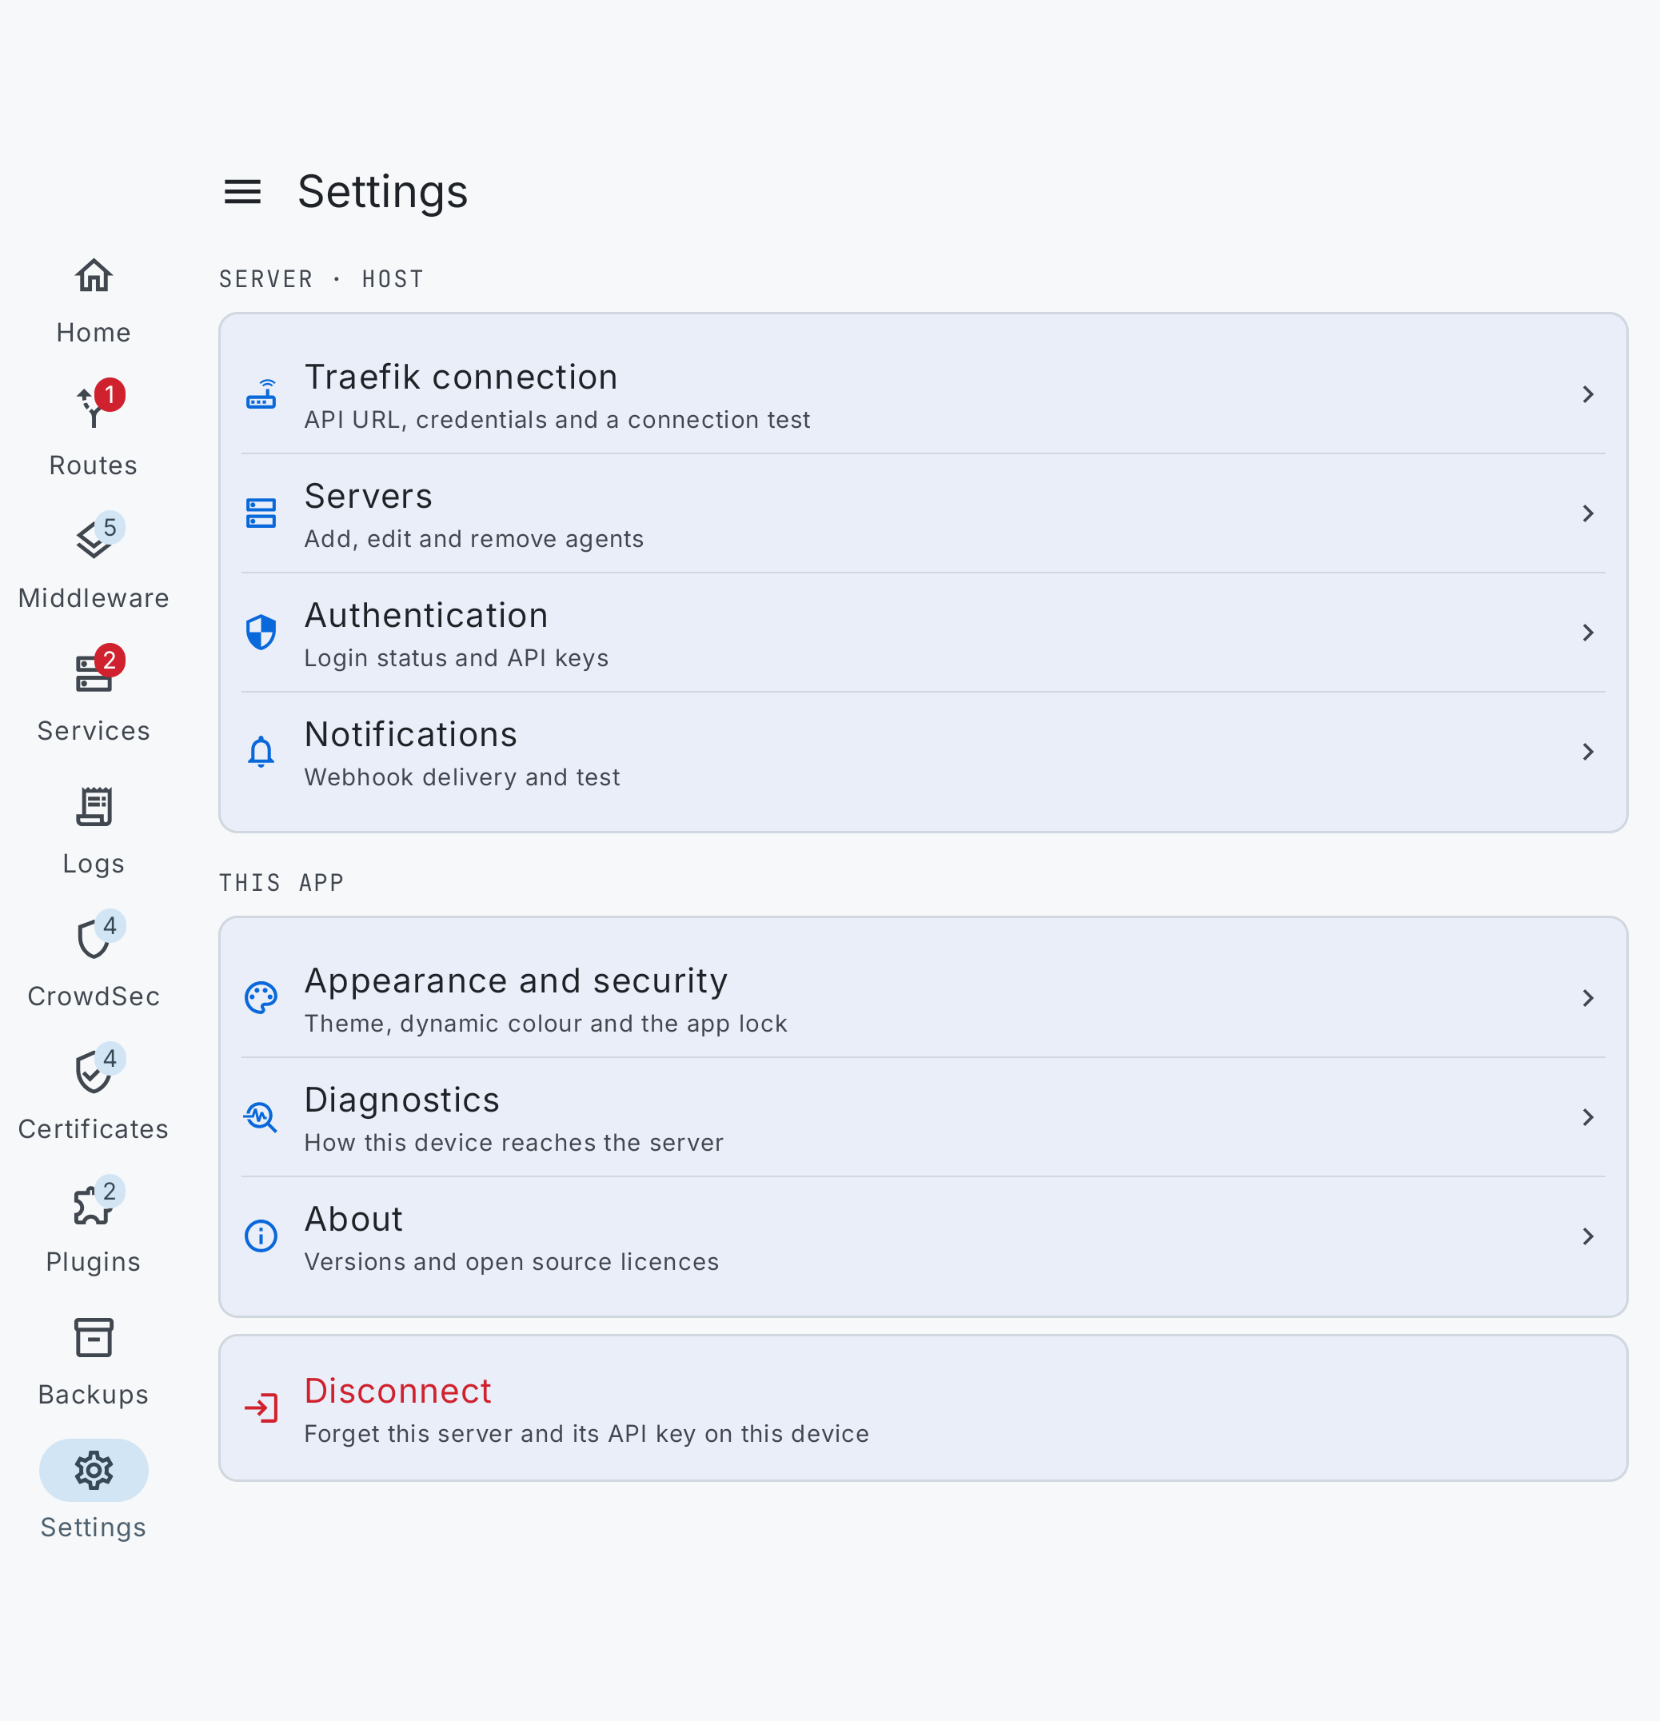This screenshot has height=1721, width=1660.
Task: Go to Home in the sidebar
Action: pyautogui.click(x=93, y=300)
